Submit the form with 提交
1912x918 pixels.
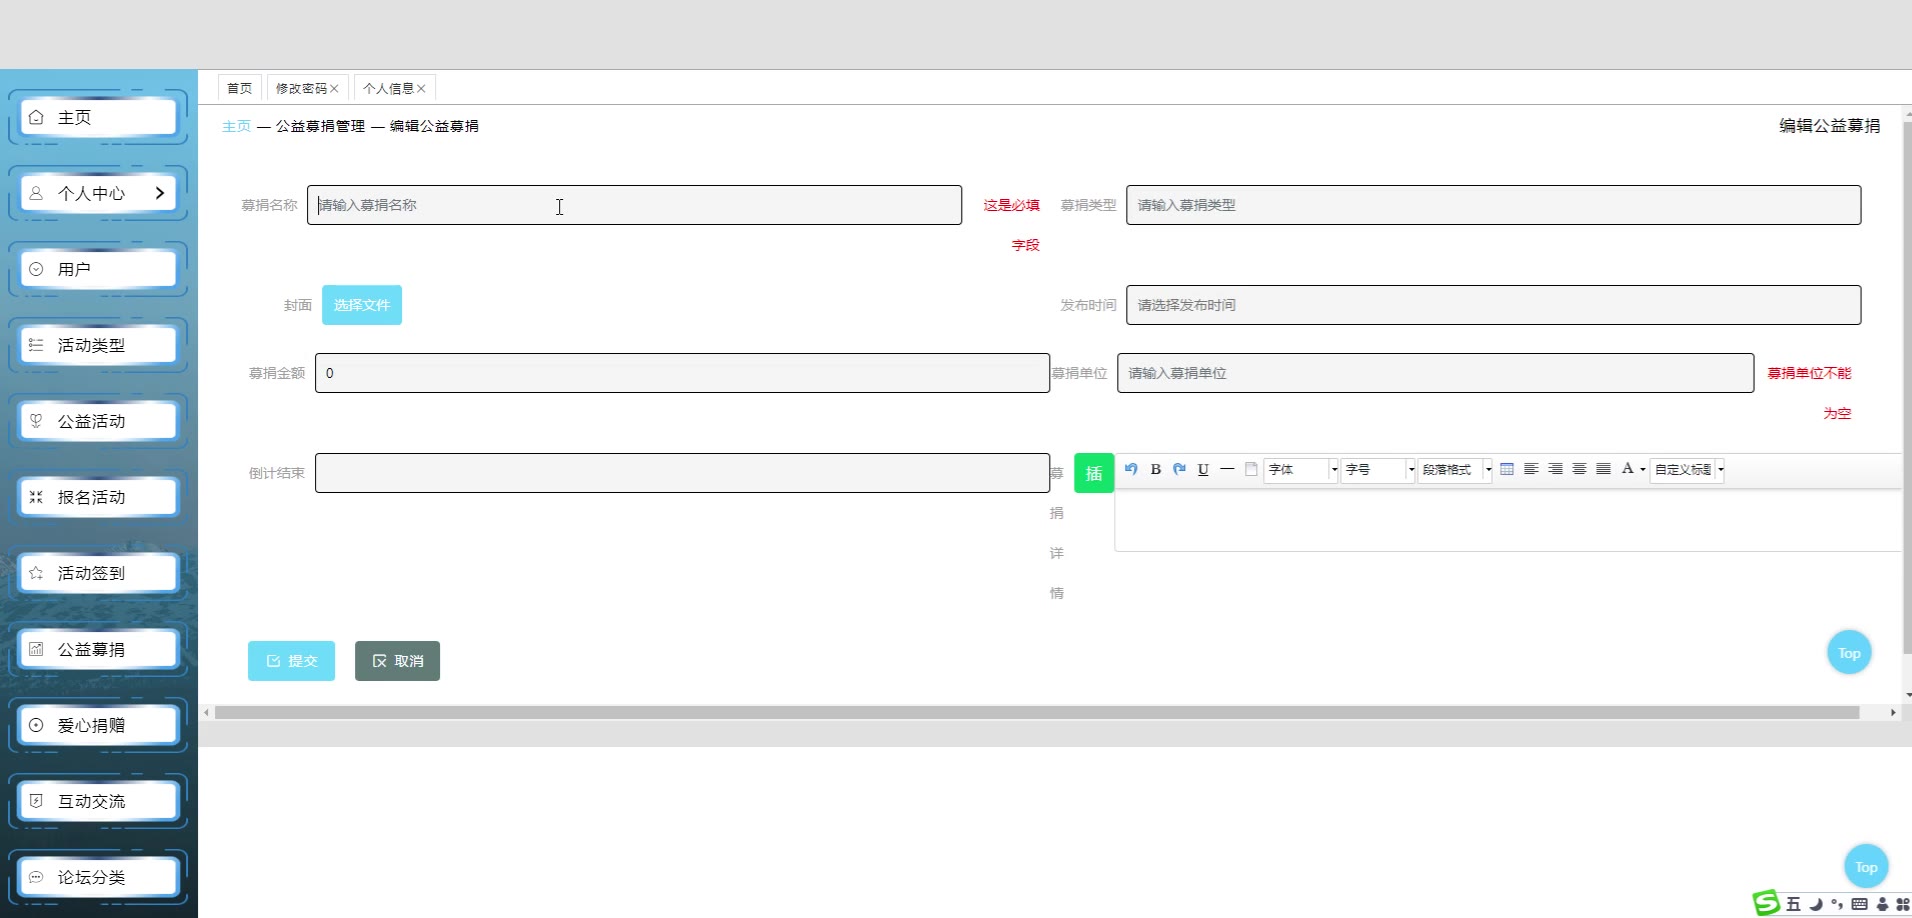(x=291, y=661)
